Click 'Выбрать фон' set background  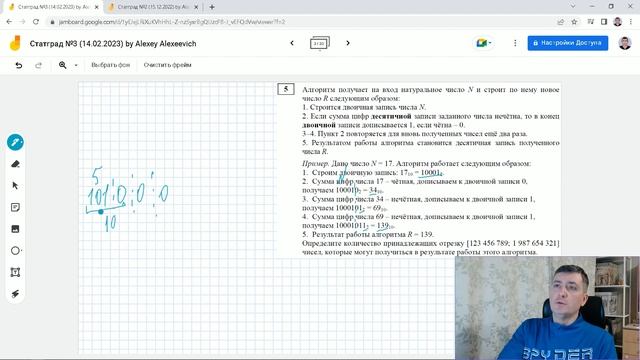point(110,65)
